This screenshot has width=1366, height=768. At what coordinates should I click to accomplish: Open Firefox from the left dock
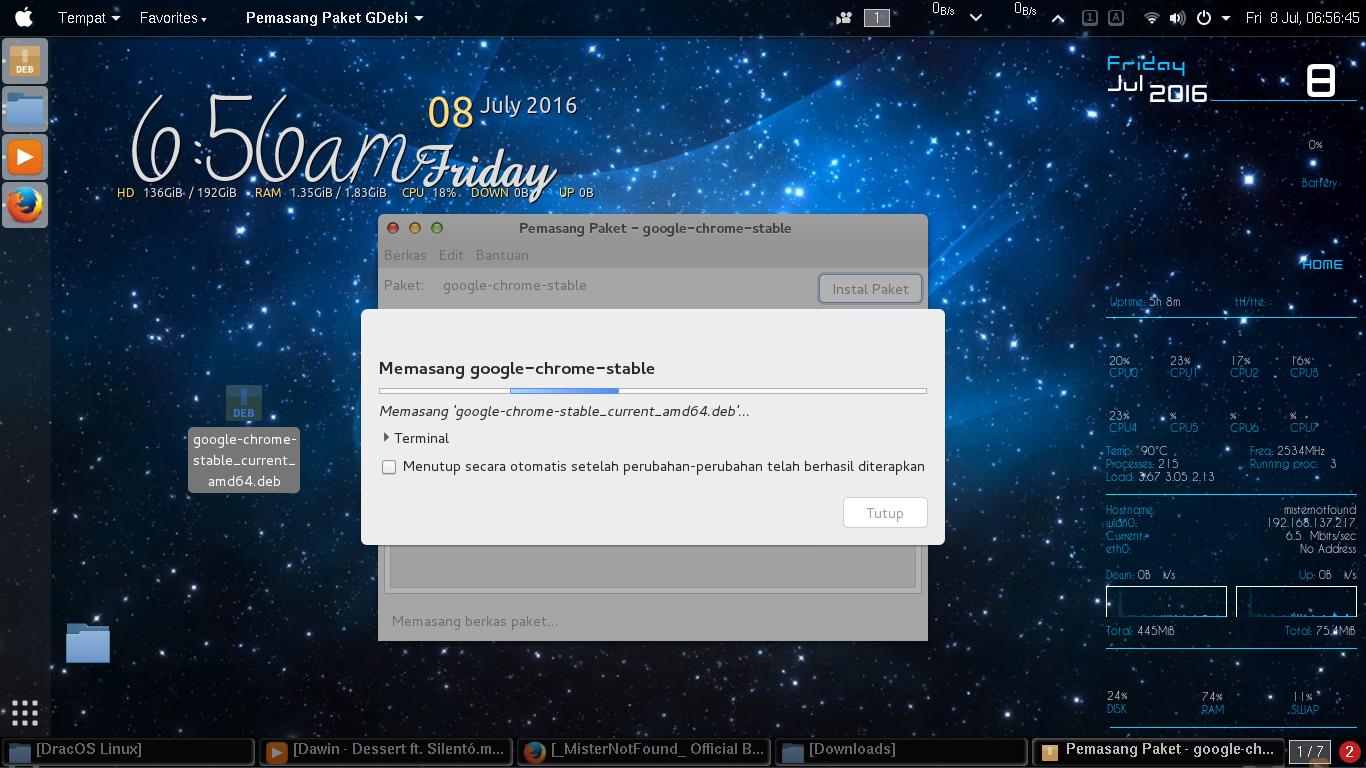point(24,206)
